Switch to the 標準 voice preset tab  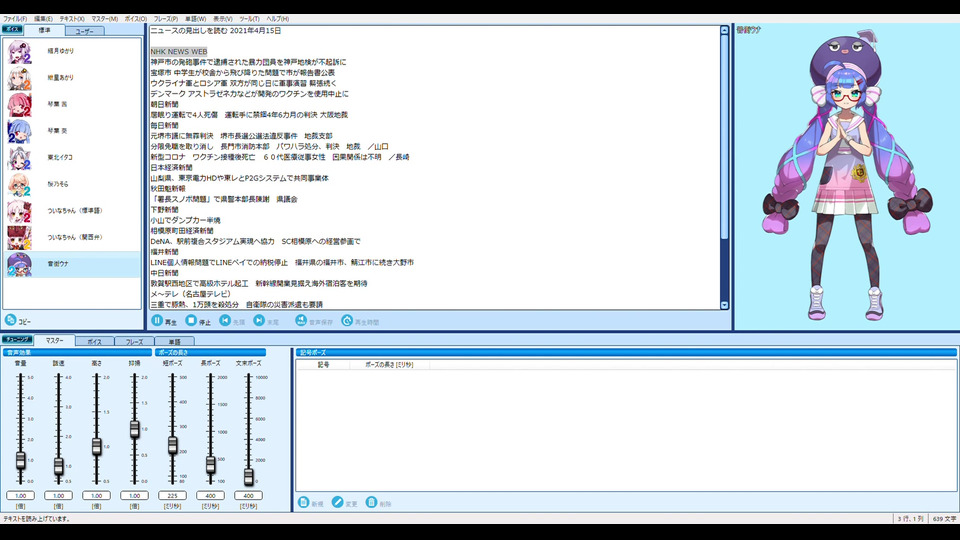(44, 31)
